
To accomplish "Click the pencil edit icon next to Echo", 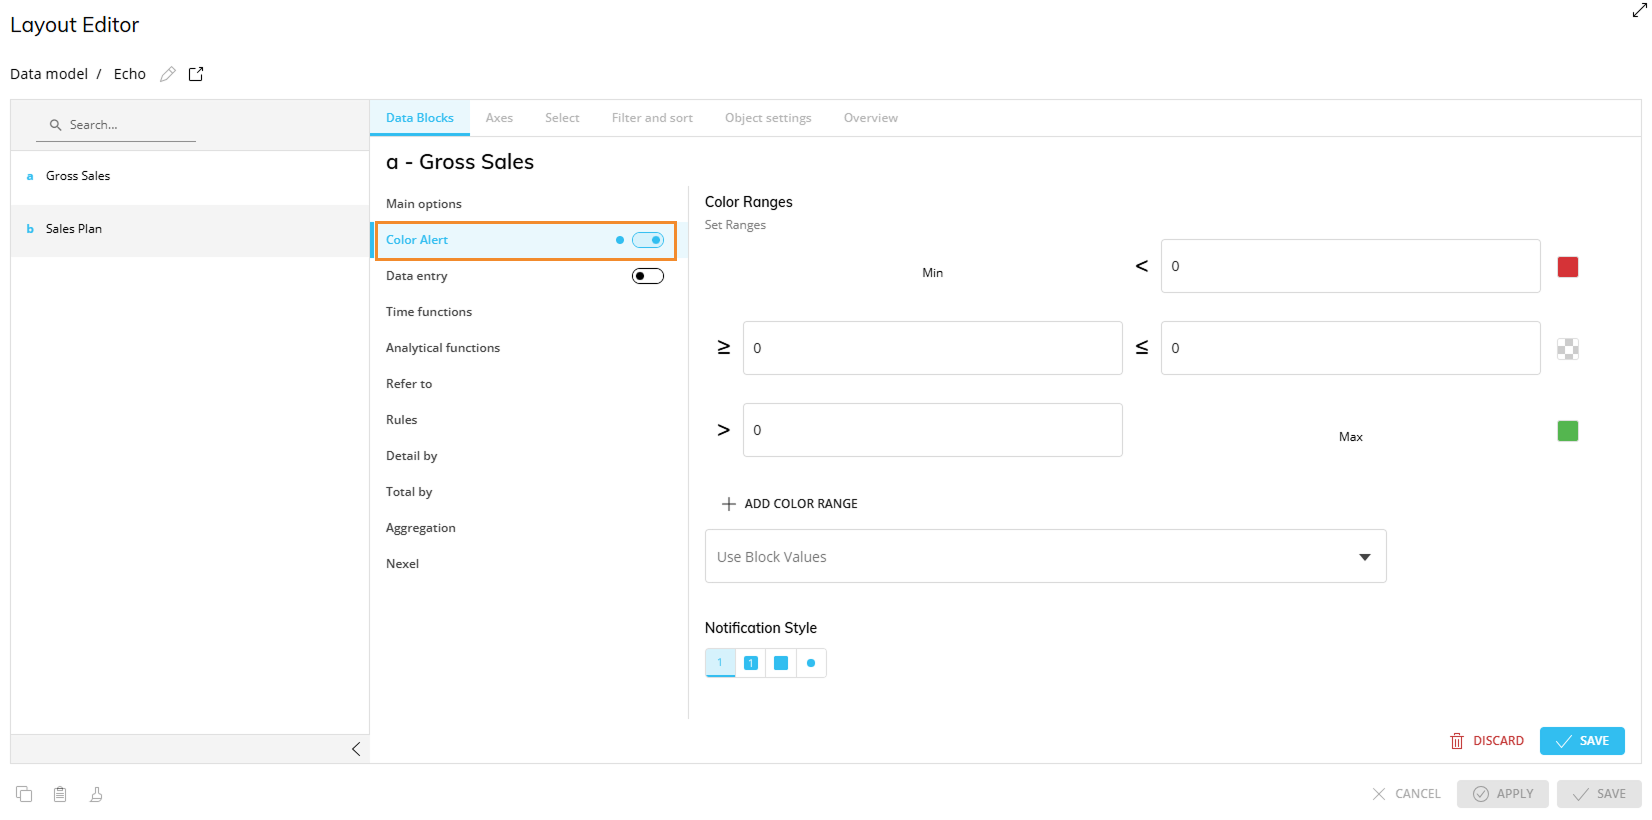I will coord(168,74).
